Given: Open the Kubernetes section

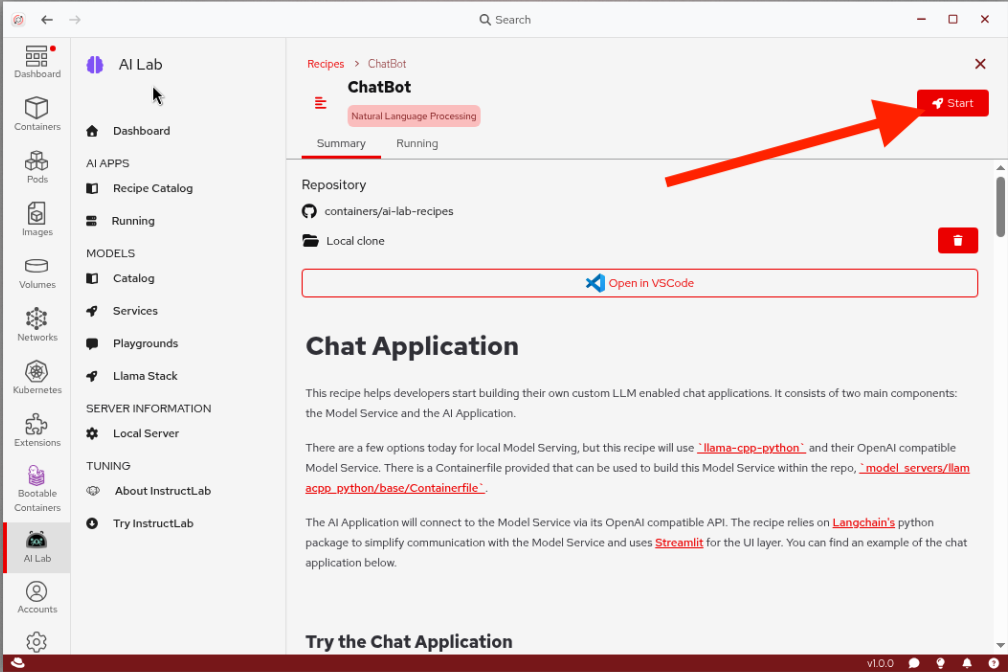Looking at the screenshot, I should click(36, 377).
